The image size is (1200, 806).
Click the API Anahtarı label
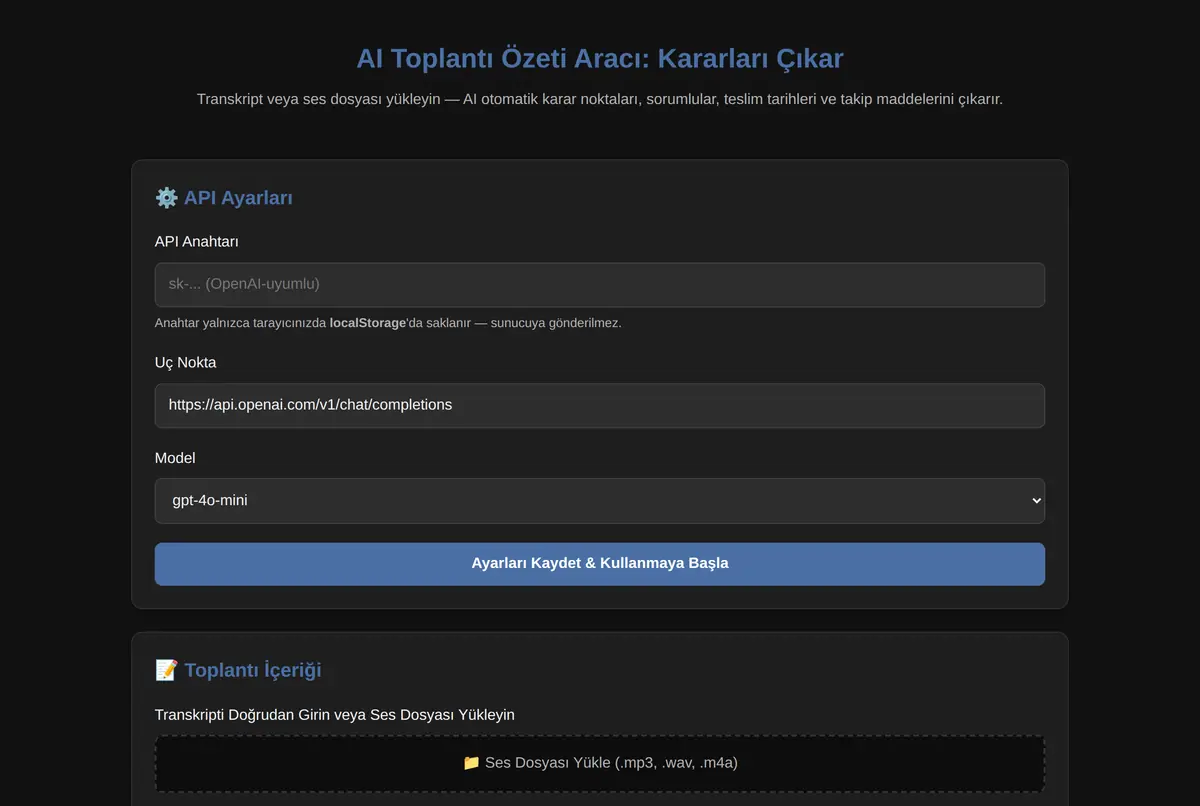pyautogui.click(x=197, y=241)
